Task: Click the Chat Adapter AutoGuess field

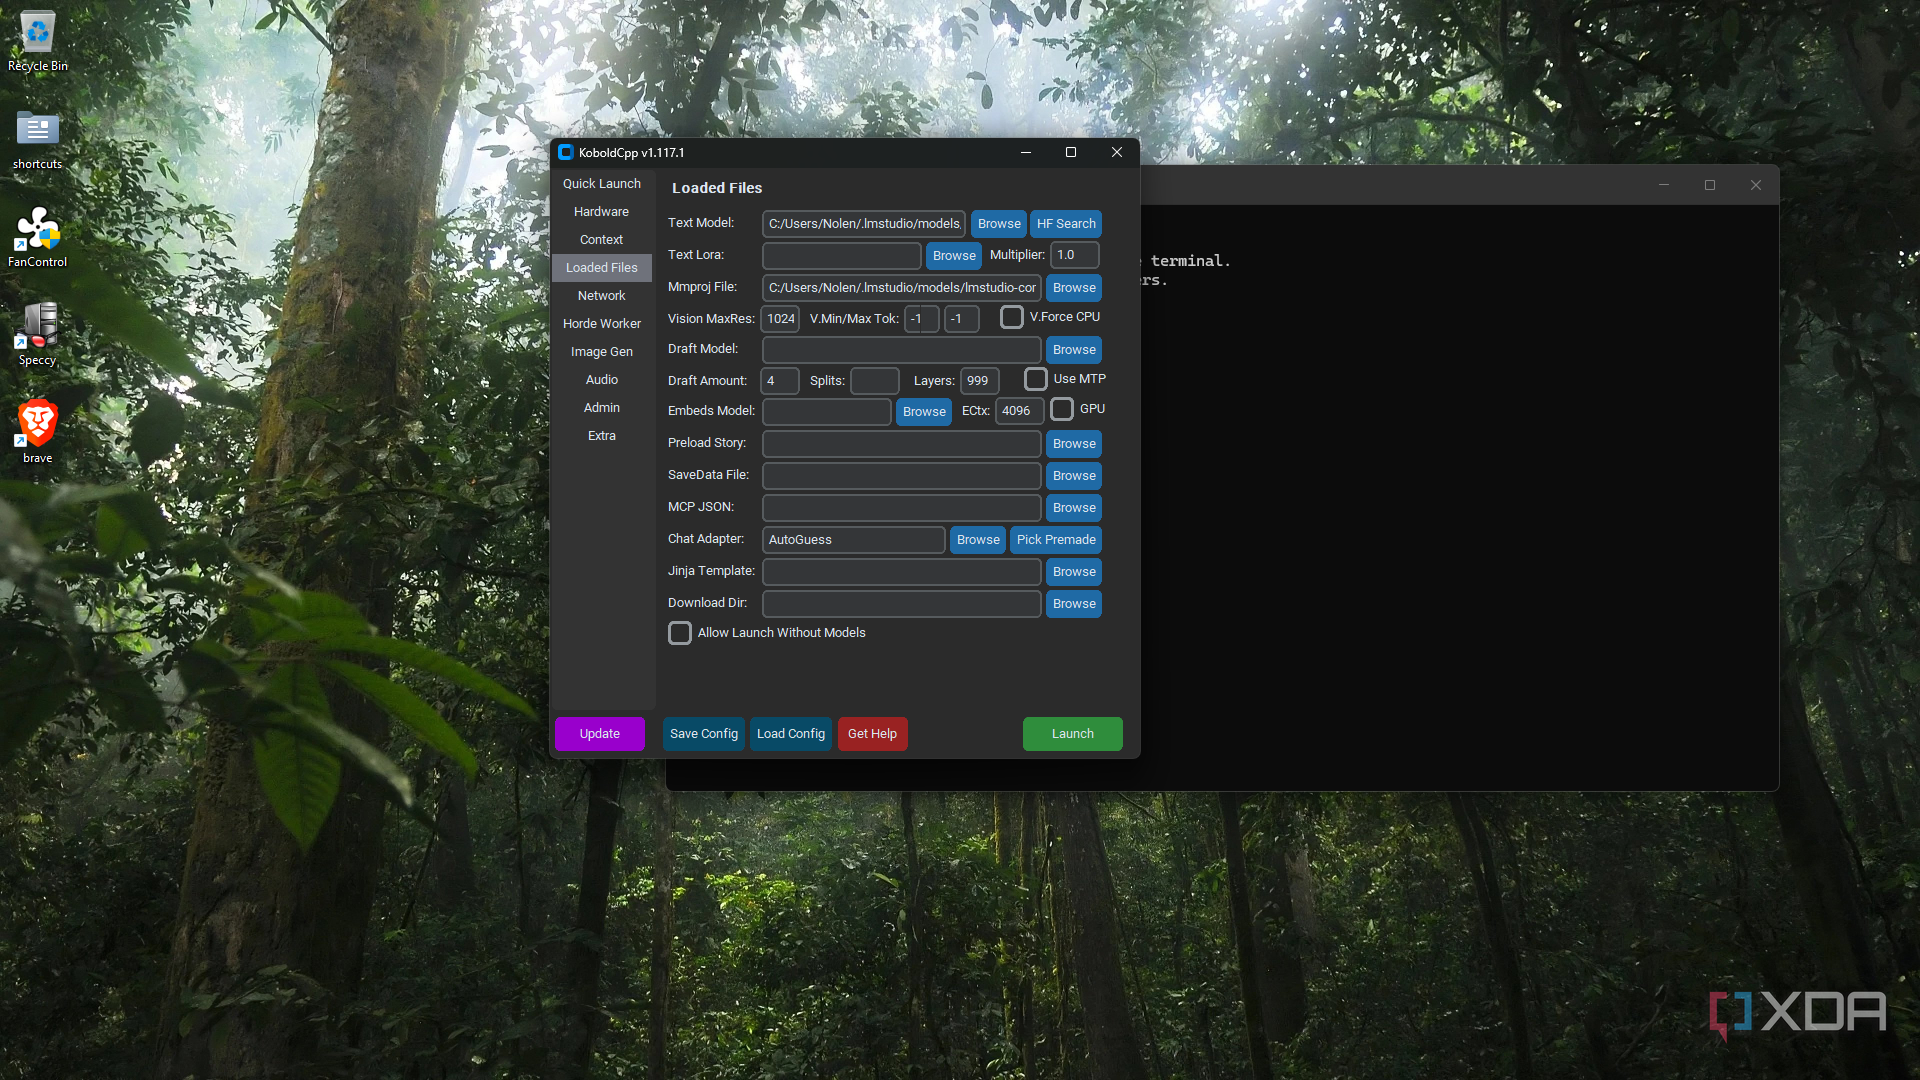Action: tap(854, 540)
